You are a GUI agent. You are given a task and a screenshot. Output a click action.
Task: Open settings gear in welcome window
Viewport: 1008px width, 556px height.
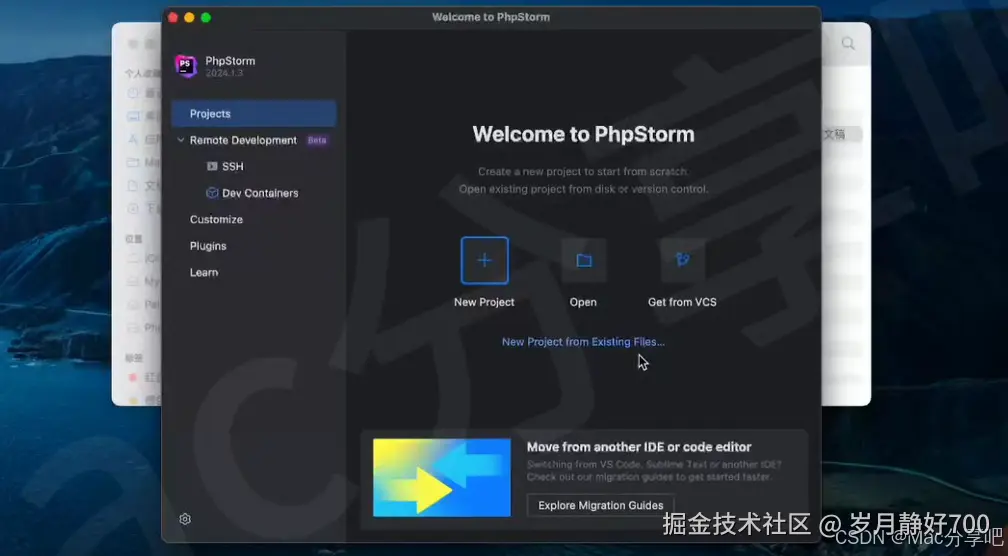click(x=185, y=519)
